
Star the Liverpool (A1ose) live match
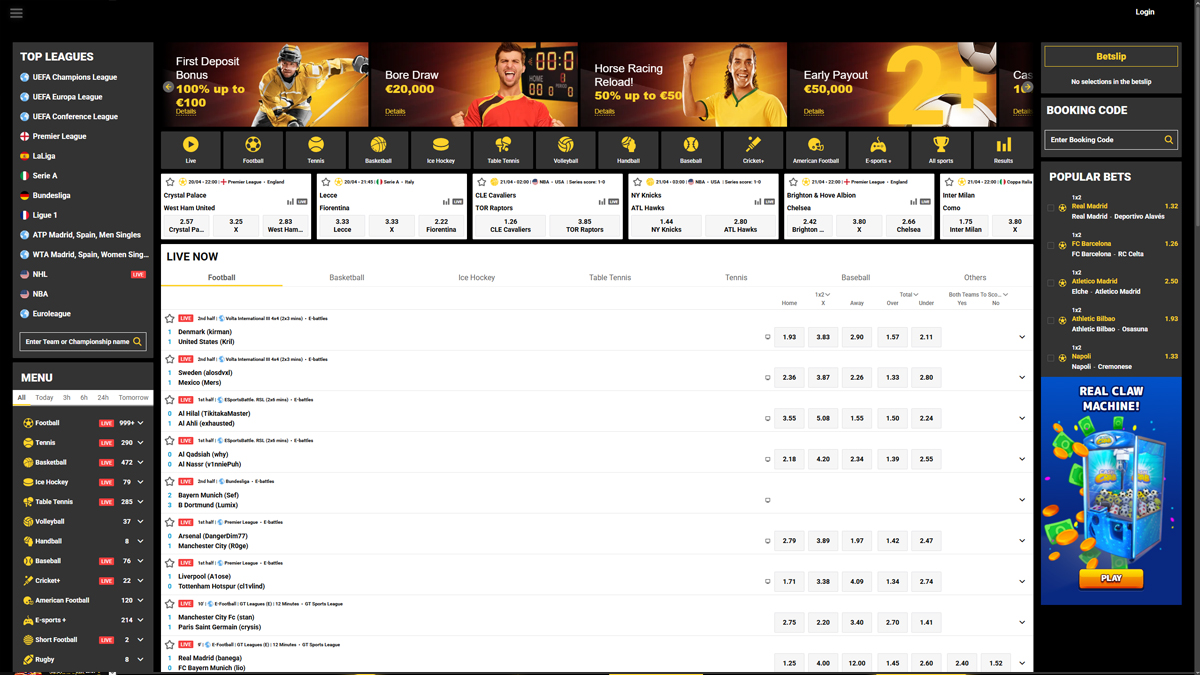[170, 563]
